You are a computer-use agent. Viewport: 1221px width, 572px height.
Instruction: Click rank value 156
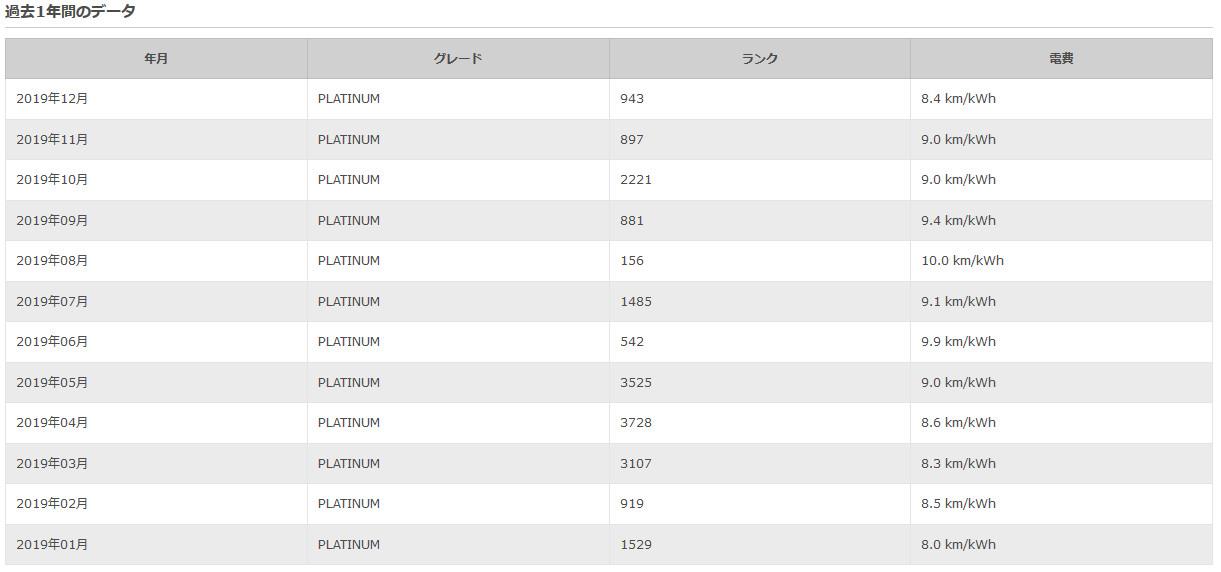(632, 261)
